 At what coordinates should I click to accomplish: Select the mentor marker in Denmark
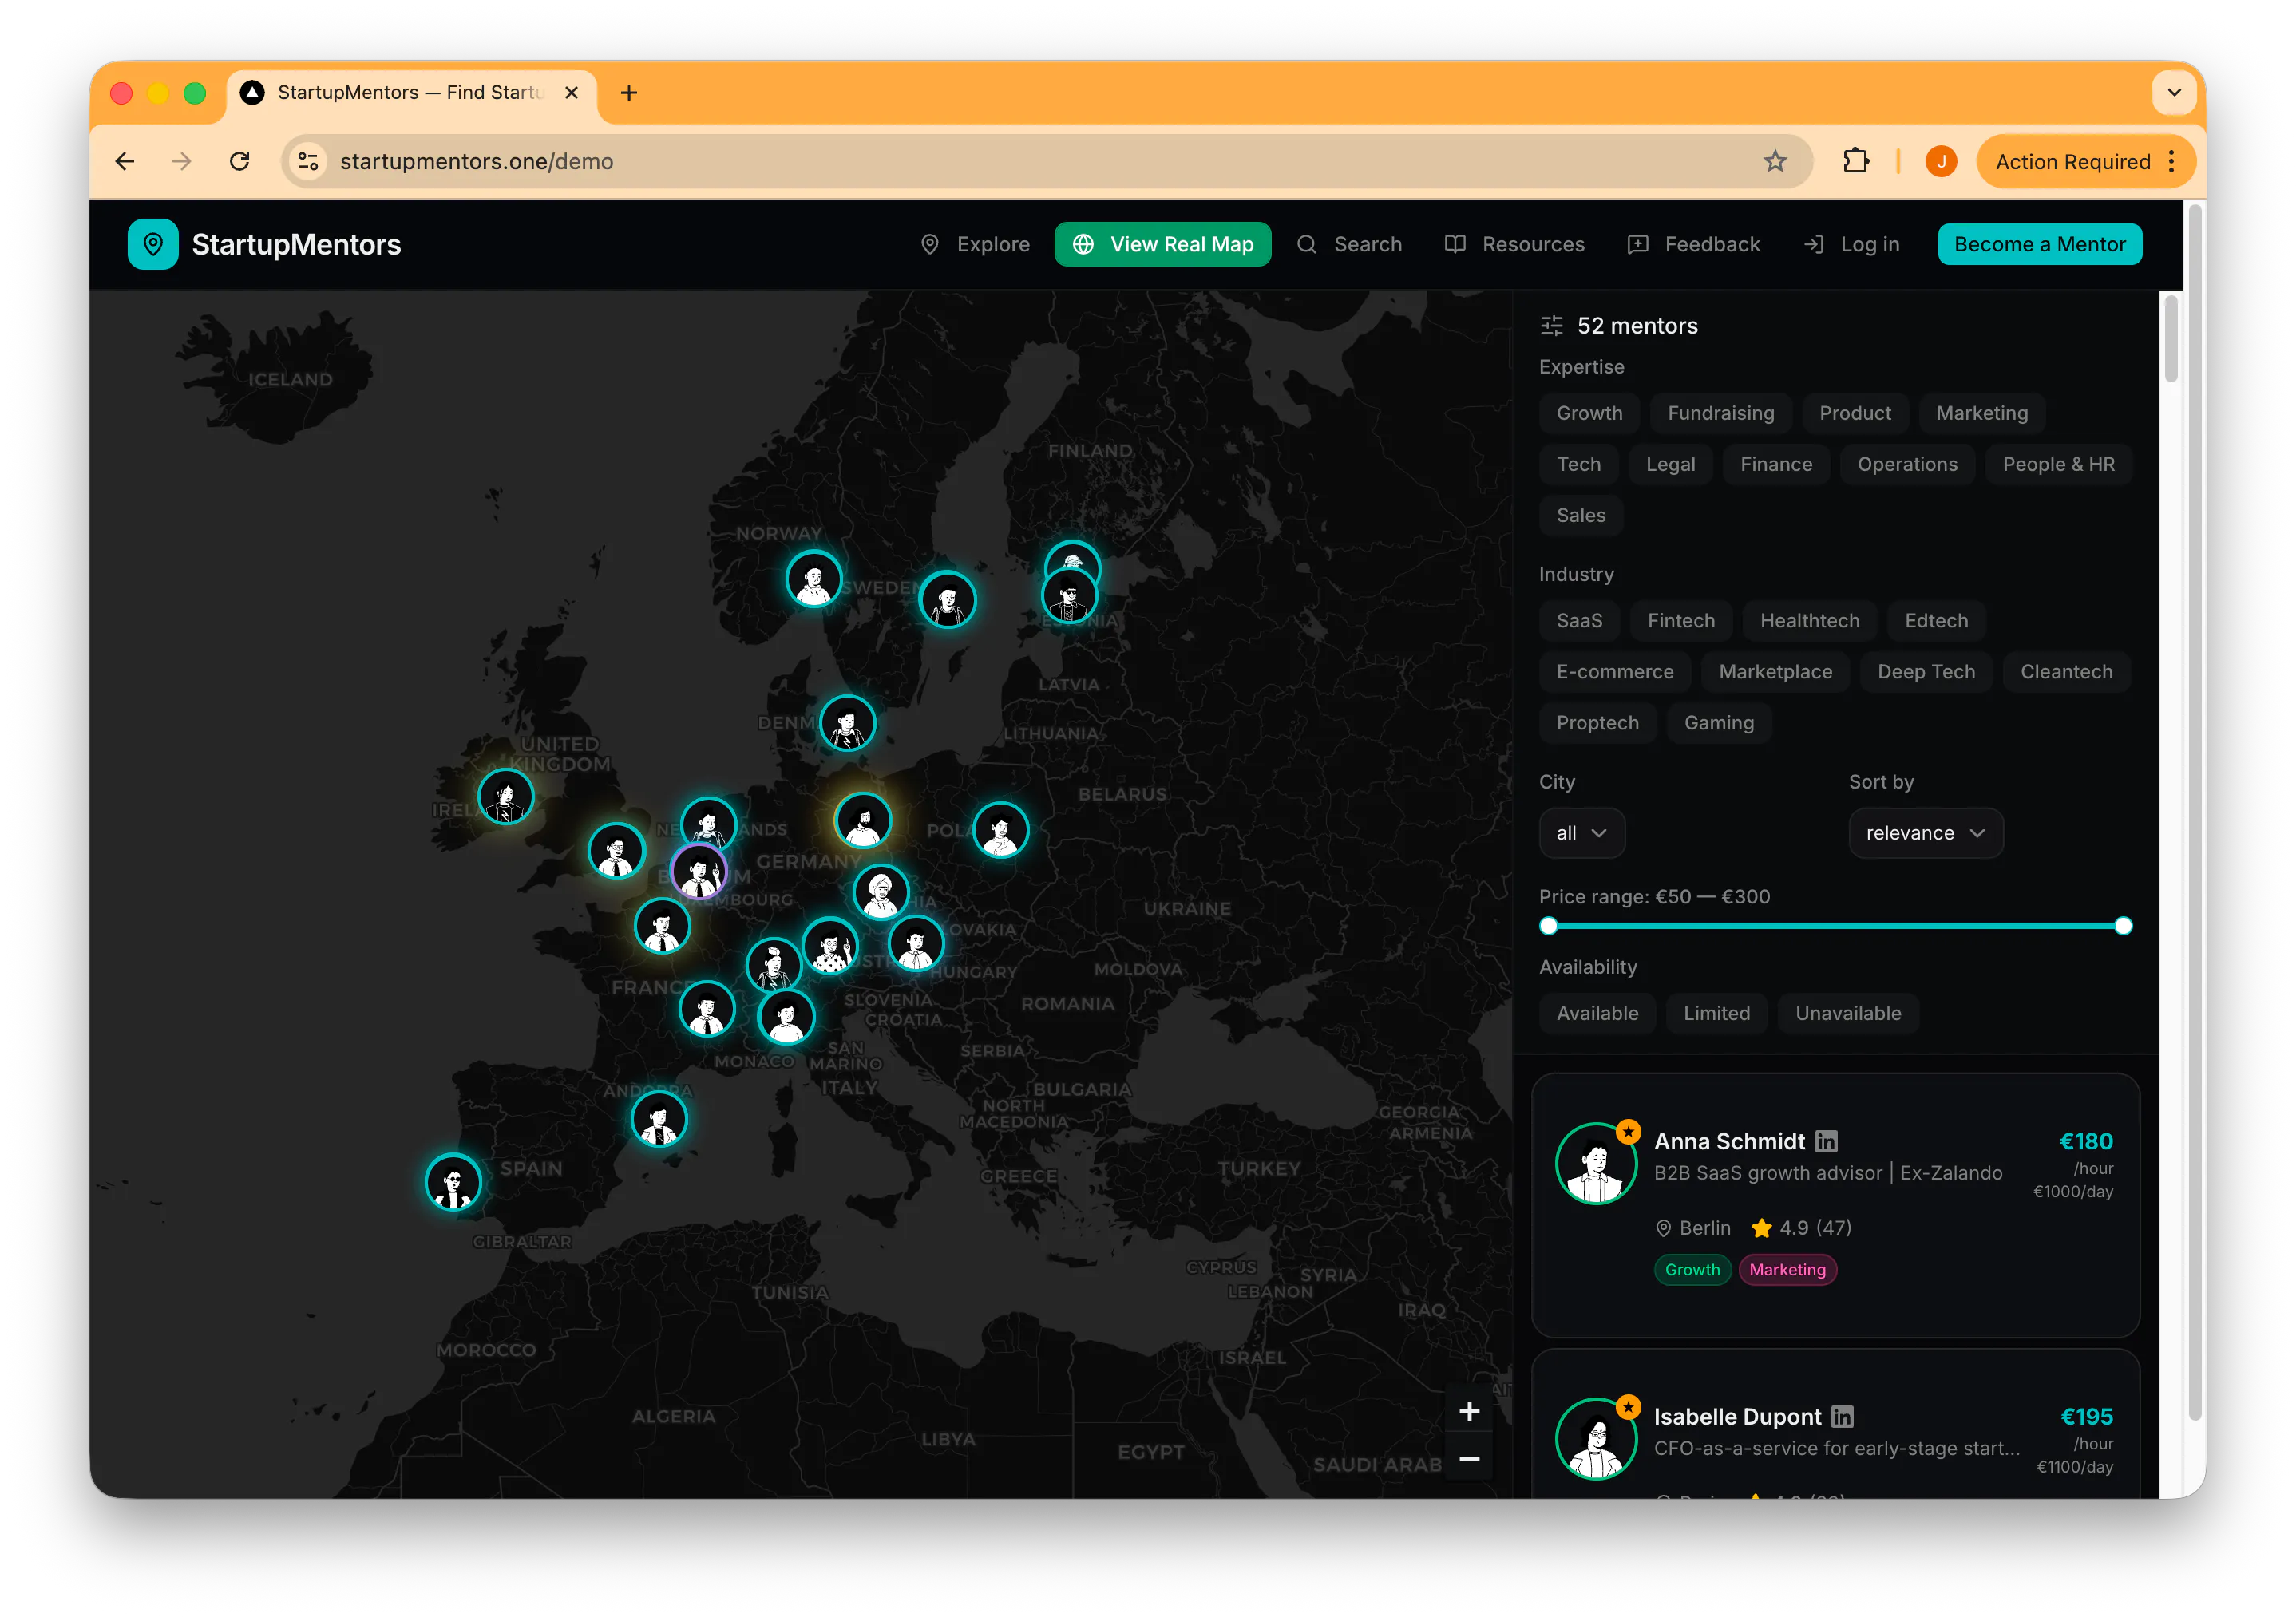coord(847,723)
